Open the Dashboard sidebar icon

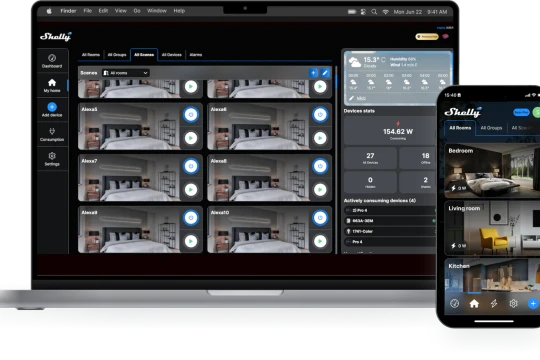(x=52, y=61)
